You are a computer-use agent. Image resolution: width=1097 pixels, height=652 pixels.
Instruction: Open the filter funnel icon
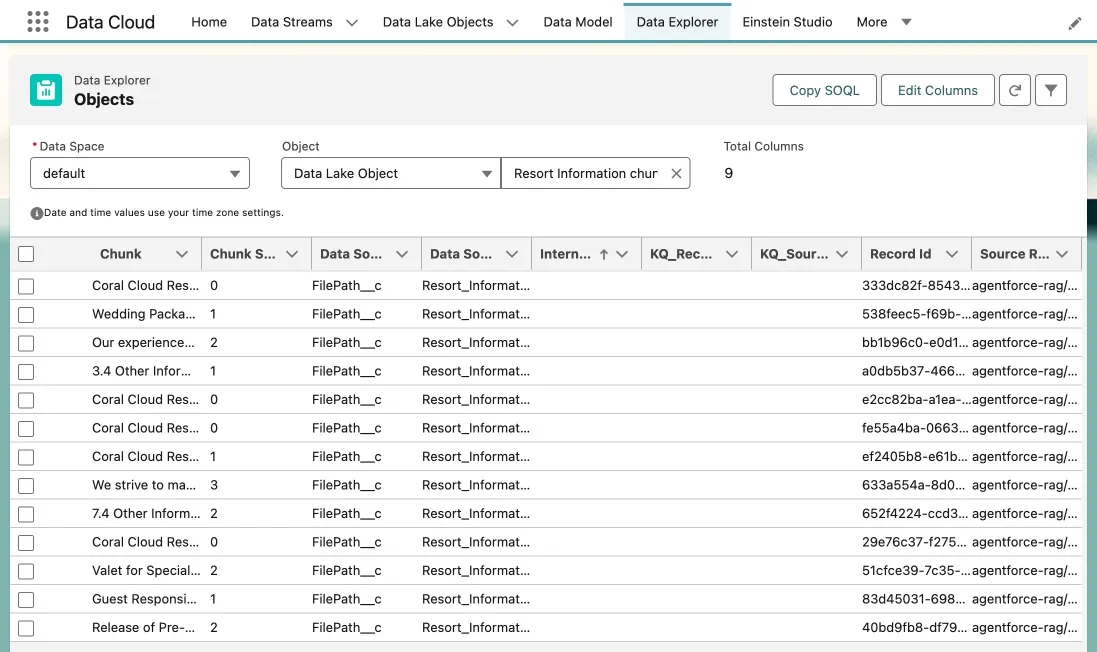coord(1050,90)
